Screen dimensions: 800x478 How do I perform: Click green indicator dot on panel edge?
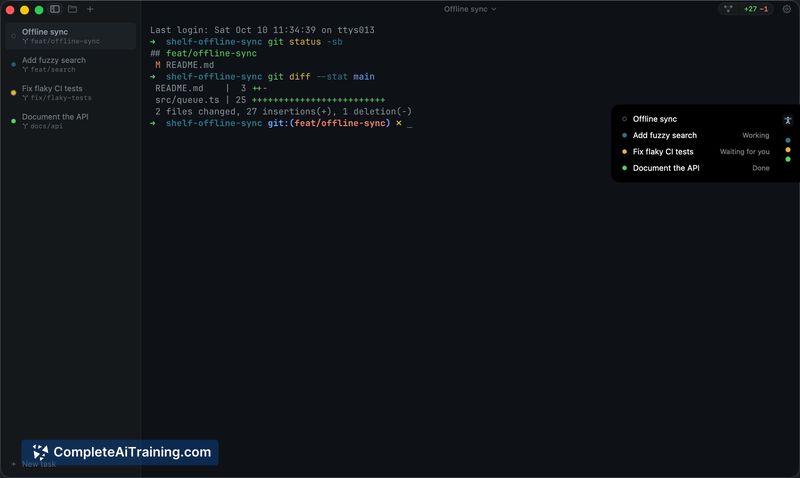pyautogui.click(x=788, y=159)
